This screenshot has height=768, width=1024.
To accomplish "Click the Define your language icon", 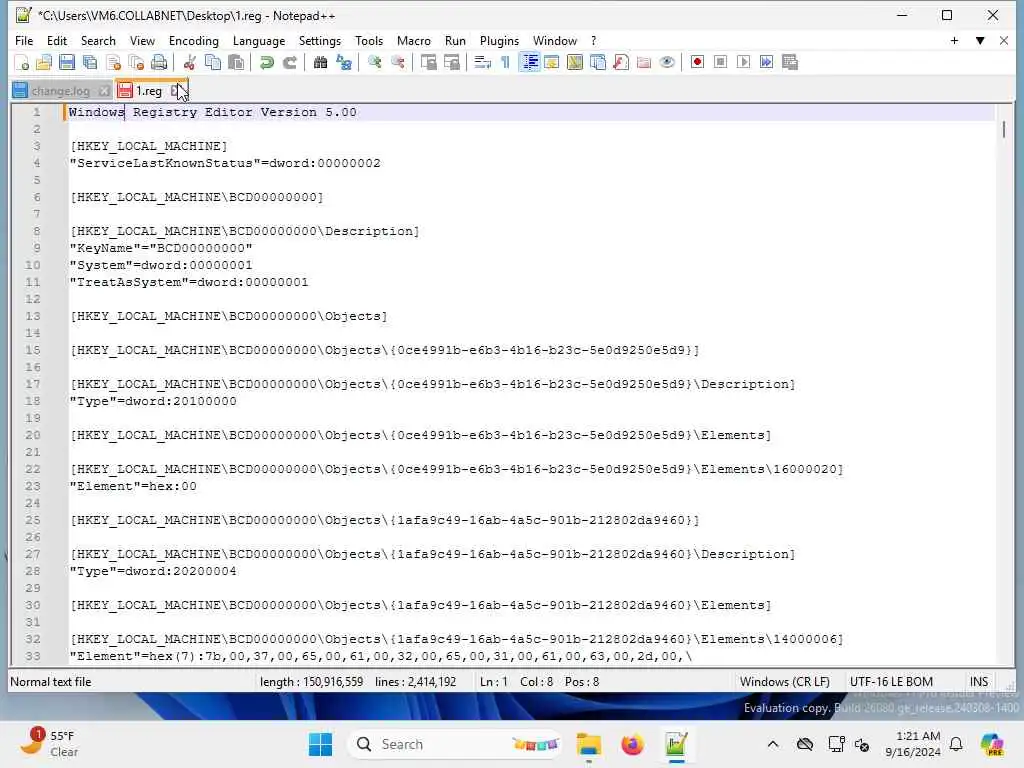I will pos(552,62).
